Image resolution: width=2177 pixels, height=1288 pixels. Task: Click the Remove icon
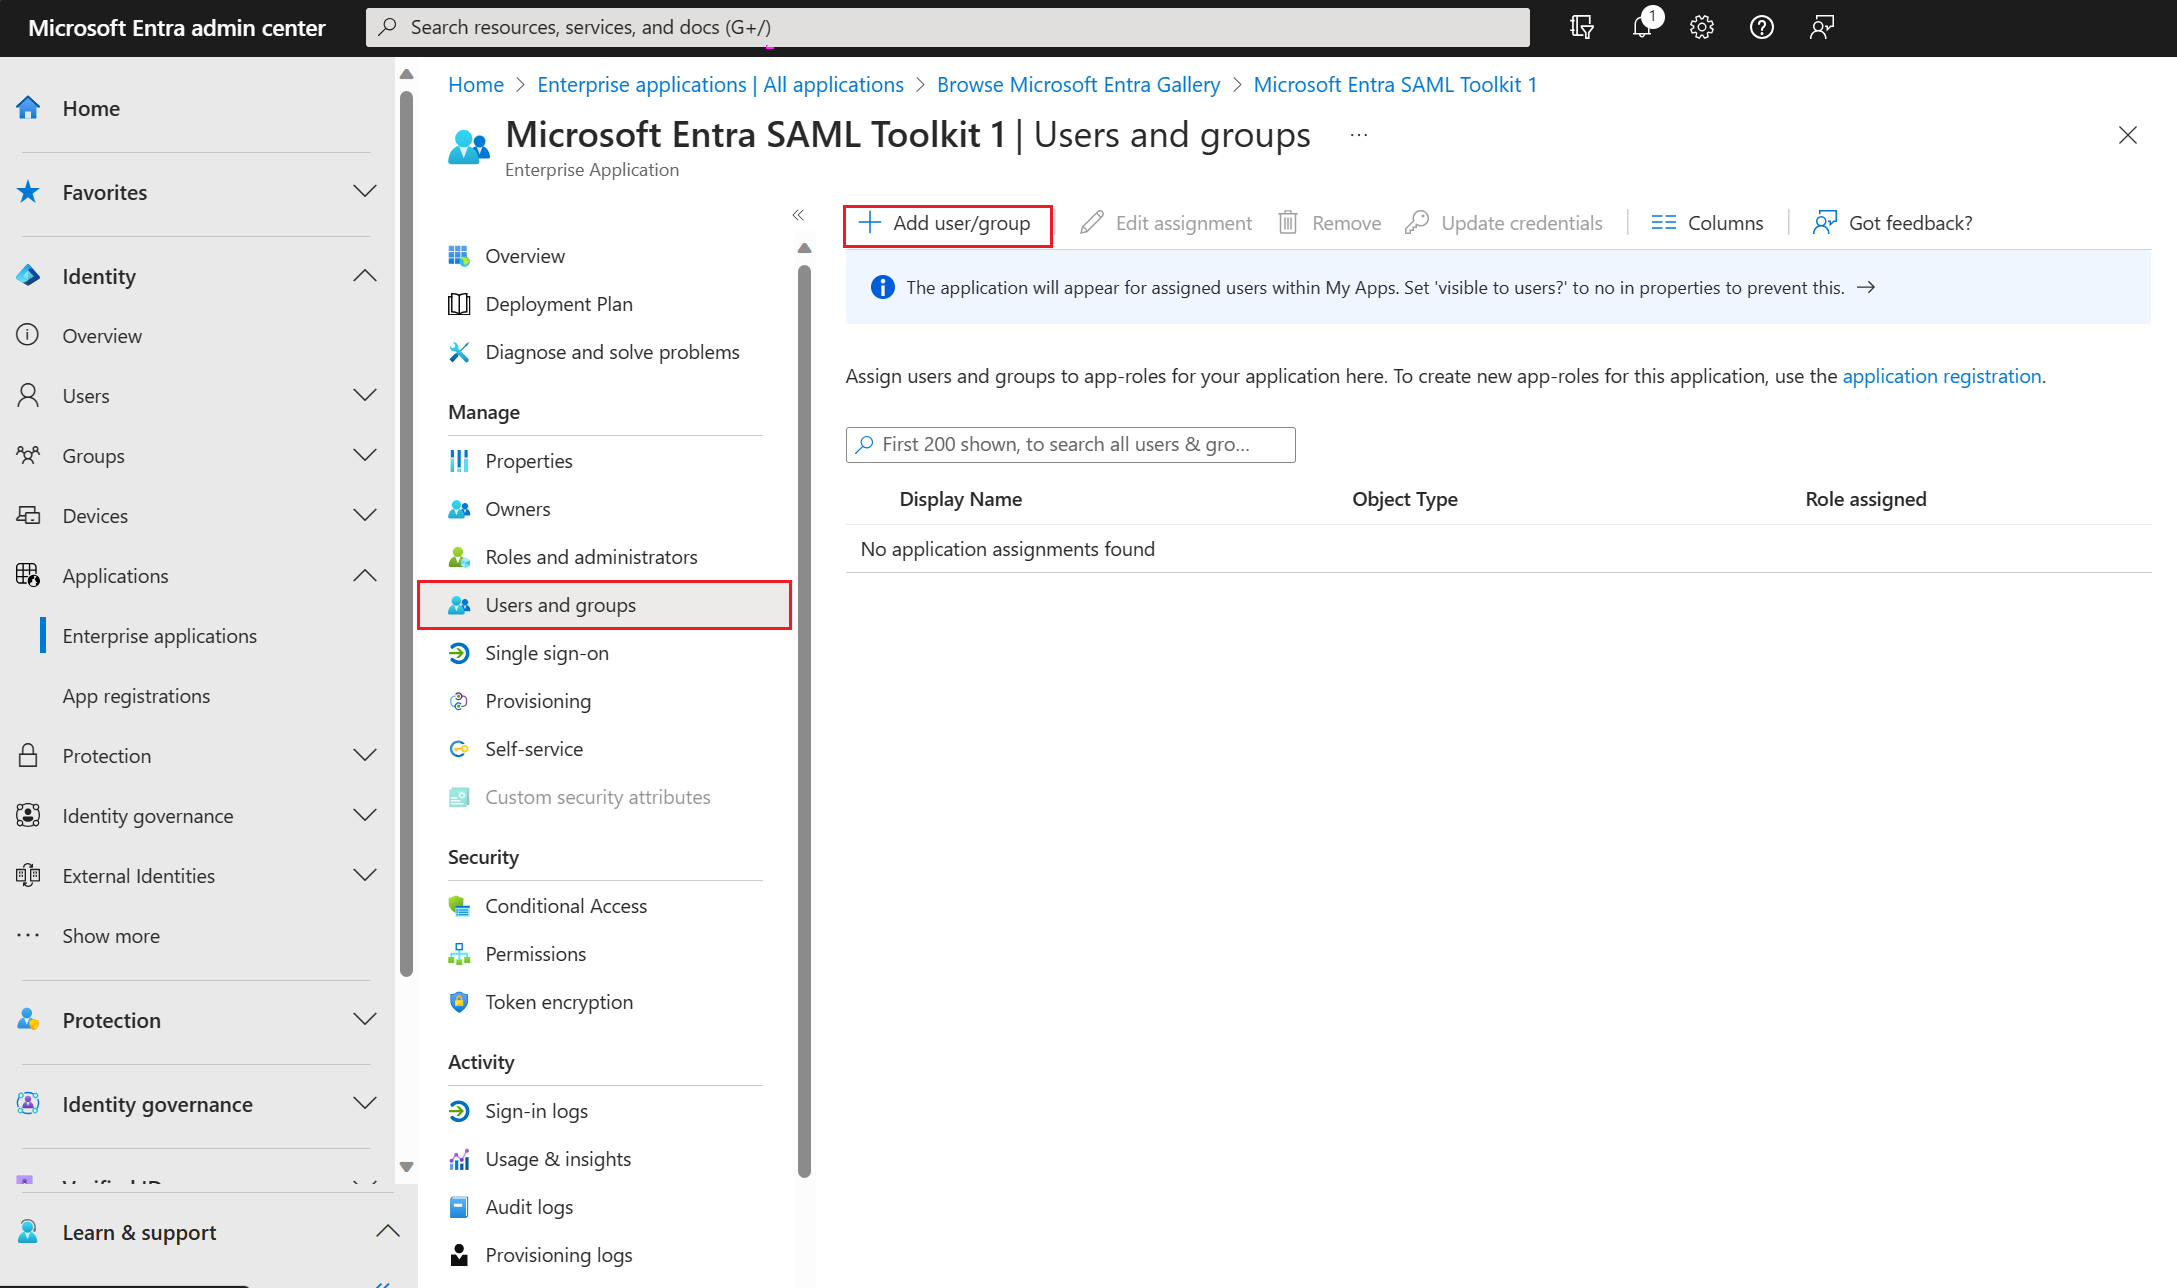pyautogui.click(x=1286, y=221)
